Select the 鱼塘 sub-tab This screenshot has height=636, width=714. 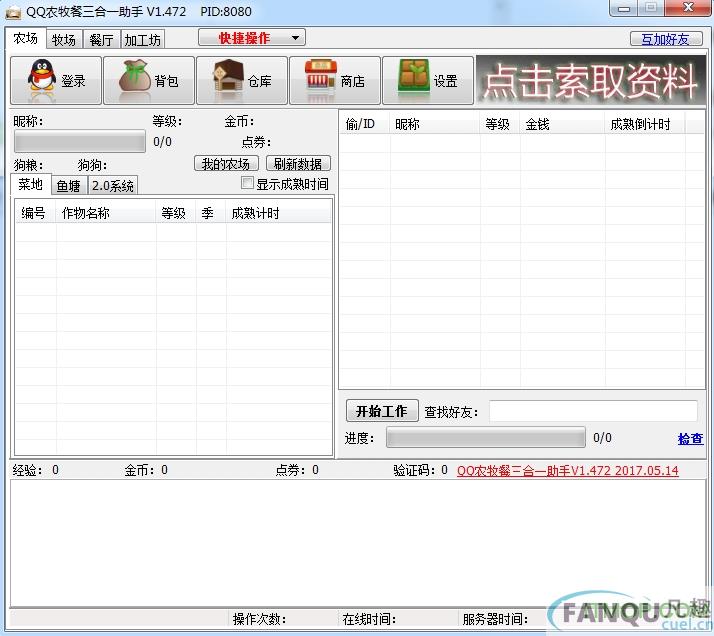pyautogui.click(x=69, y=186)
